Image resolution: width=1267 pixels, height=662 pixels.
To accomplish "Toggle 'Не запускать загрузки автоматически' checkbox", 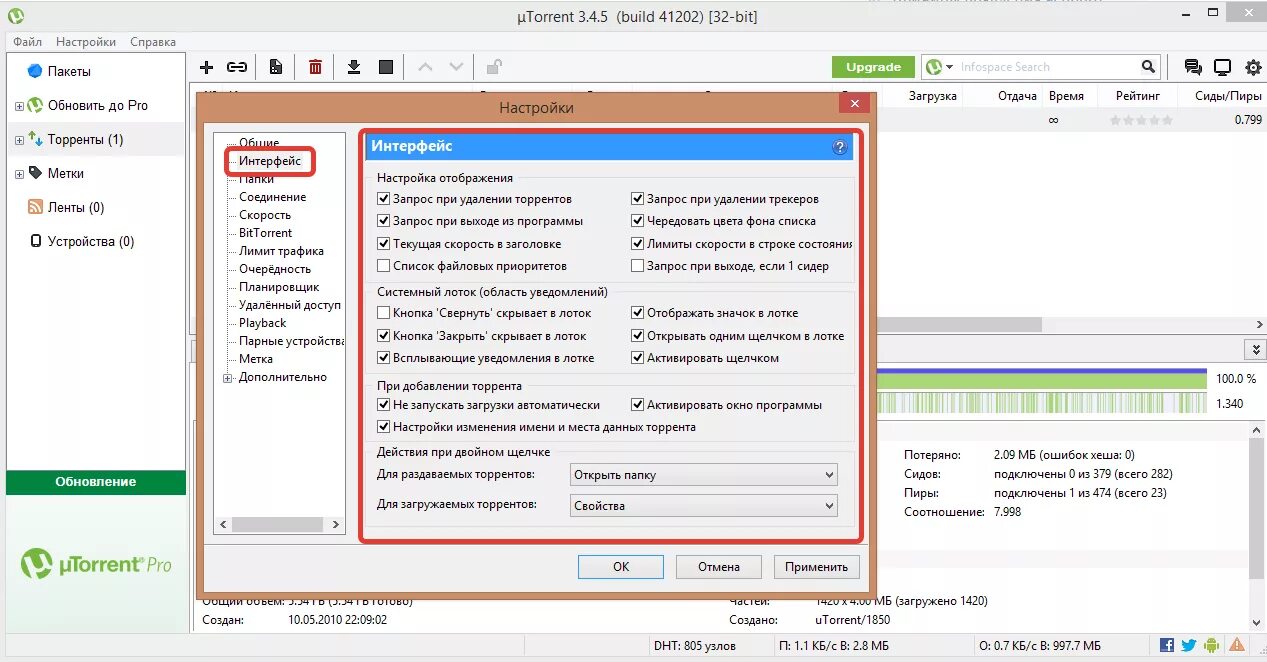I will [384, 405].
